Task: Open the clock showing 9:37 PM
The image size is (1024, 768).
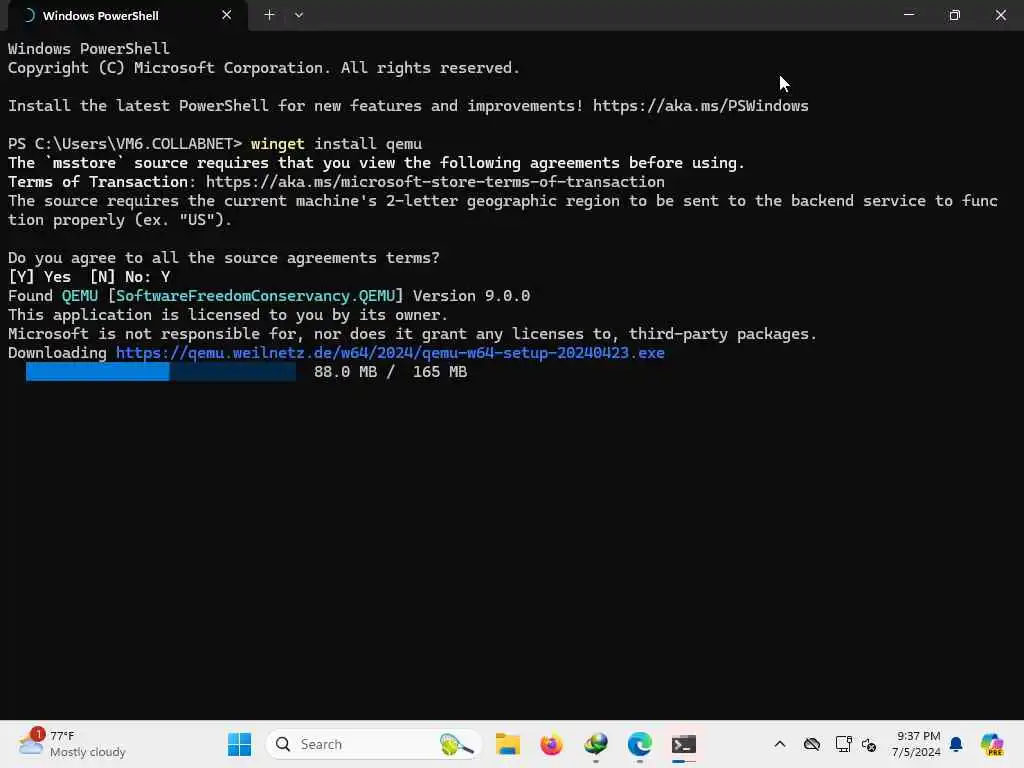Action: click(x=918, y=744)
